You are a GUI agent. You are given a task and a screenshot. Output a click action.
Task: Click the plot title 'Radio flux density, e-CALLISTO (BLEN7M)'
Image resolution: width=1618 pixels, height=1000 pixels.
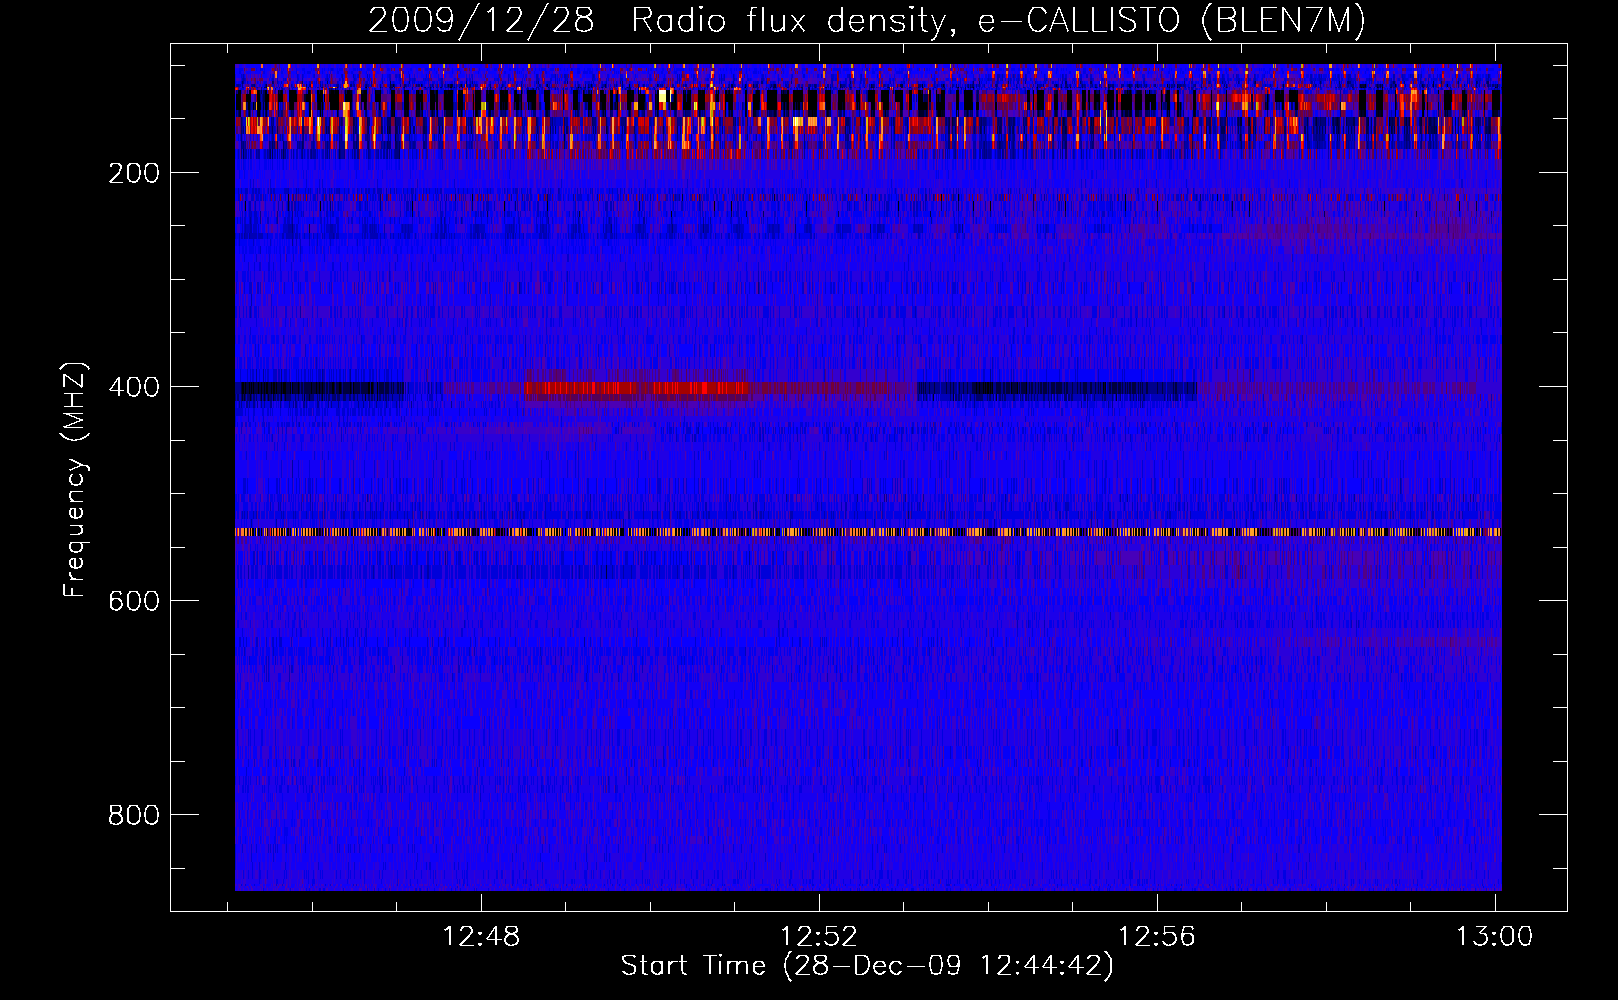click(998, 21)
